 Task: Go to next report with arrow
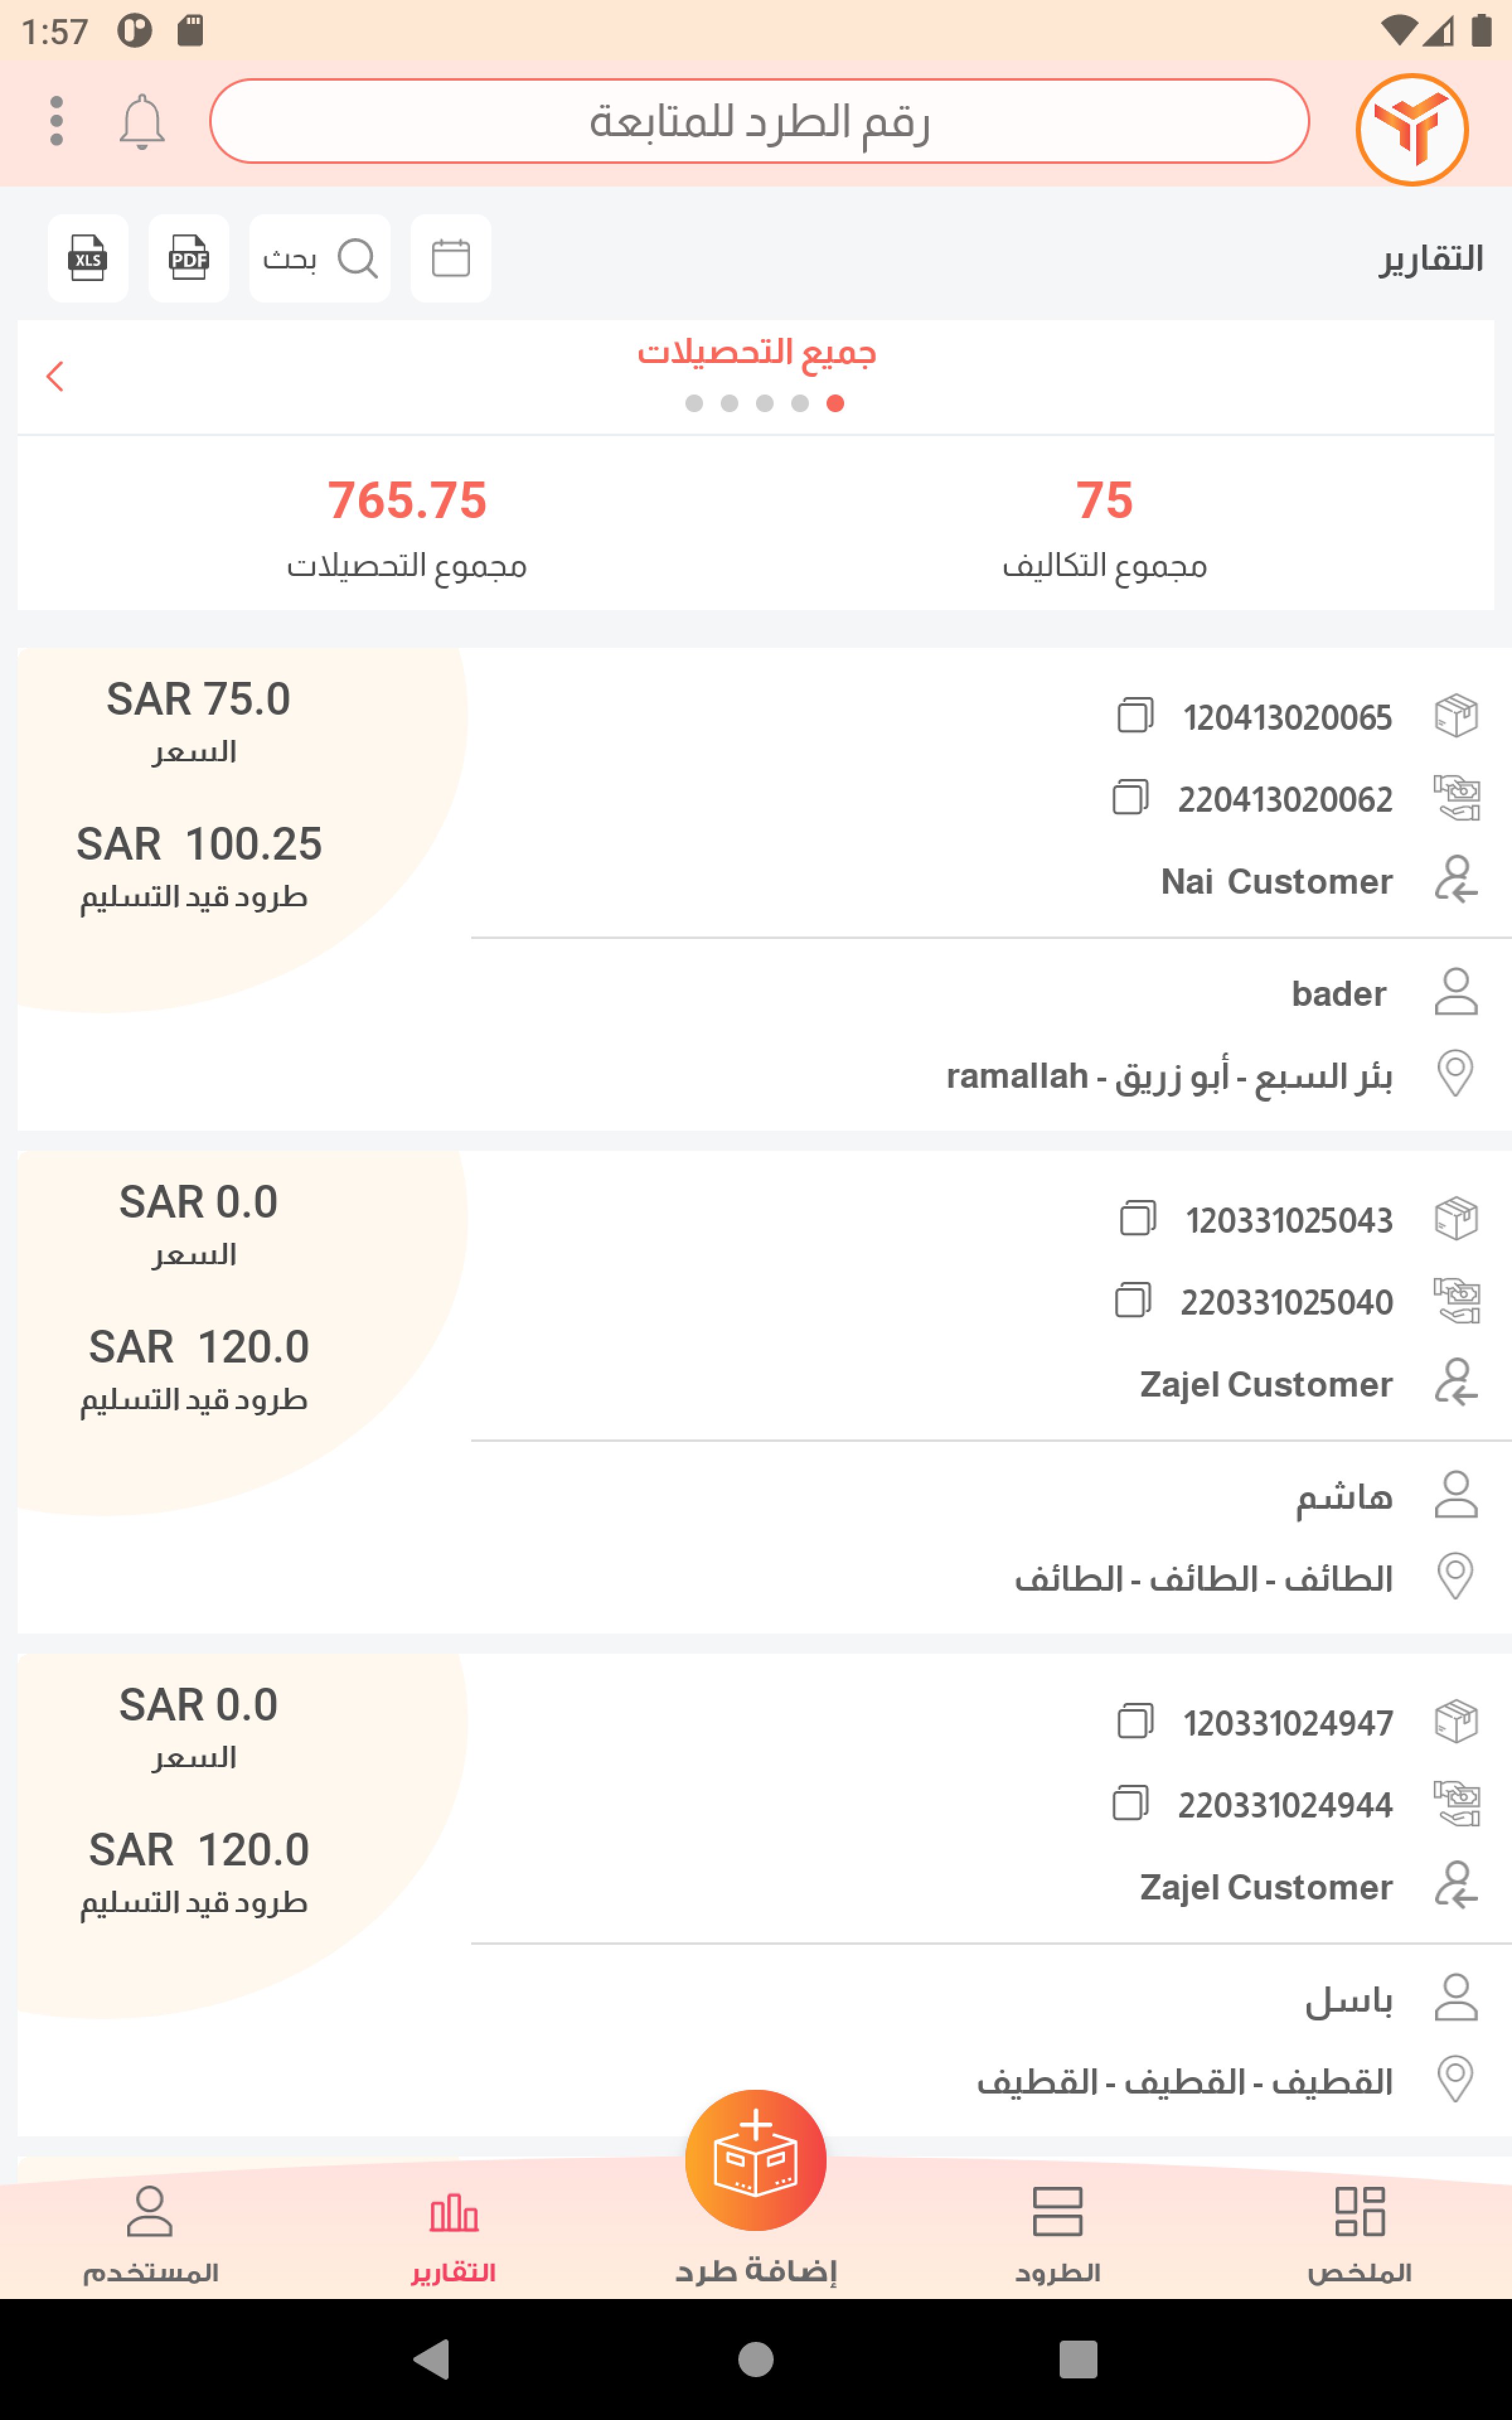55,376
